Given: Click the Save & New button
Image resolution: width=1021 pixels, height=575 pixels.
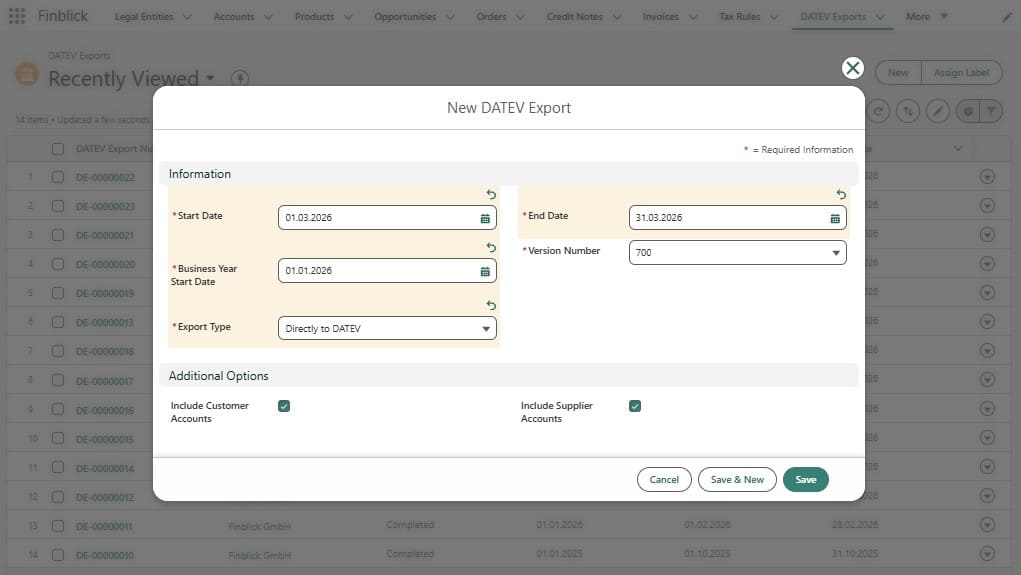Looking at the screenshot, I should pos(737,479).
